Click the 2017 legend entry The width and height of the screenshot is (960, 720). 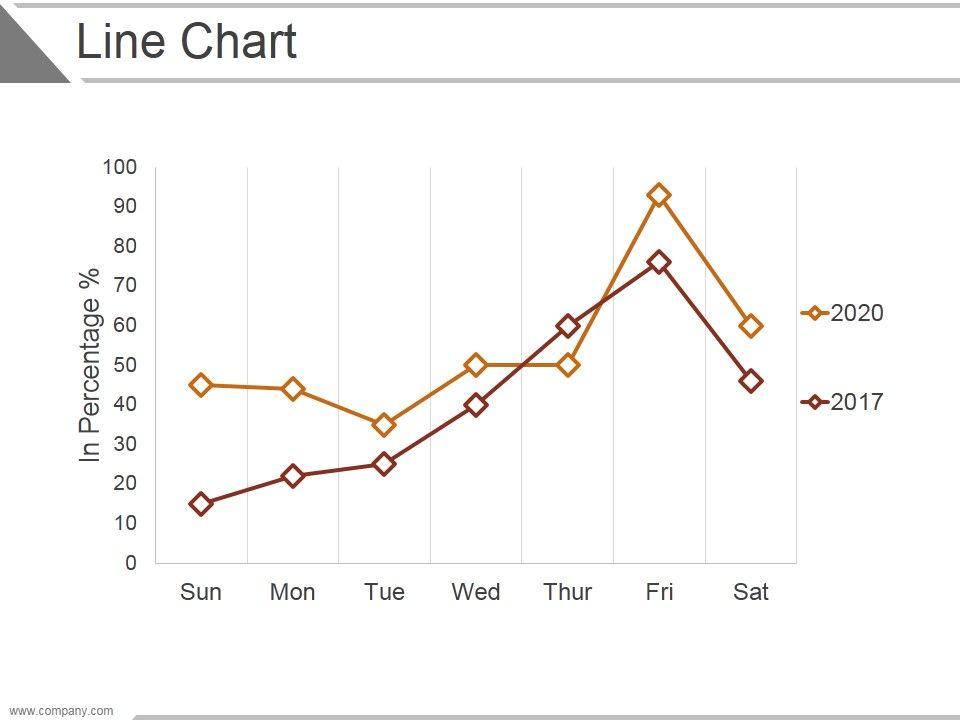point(843,402)
